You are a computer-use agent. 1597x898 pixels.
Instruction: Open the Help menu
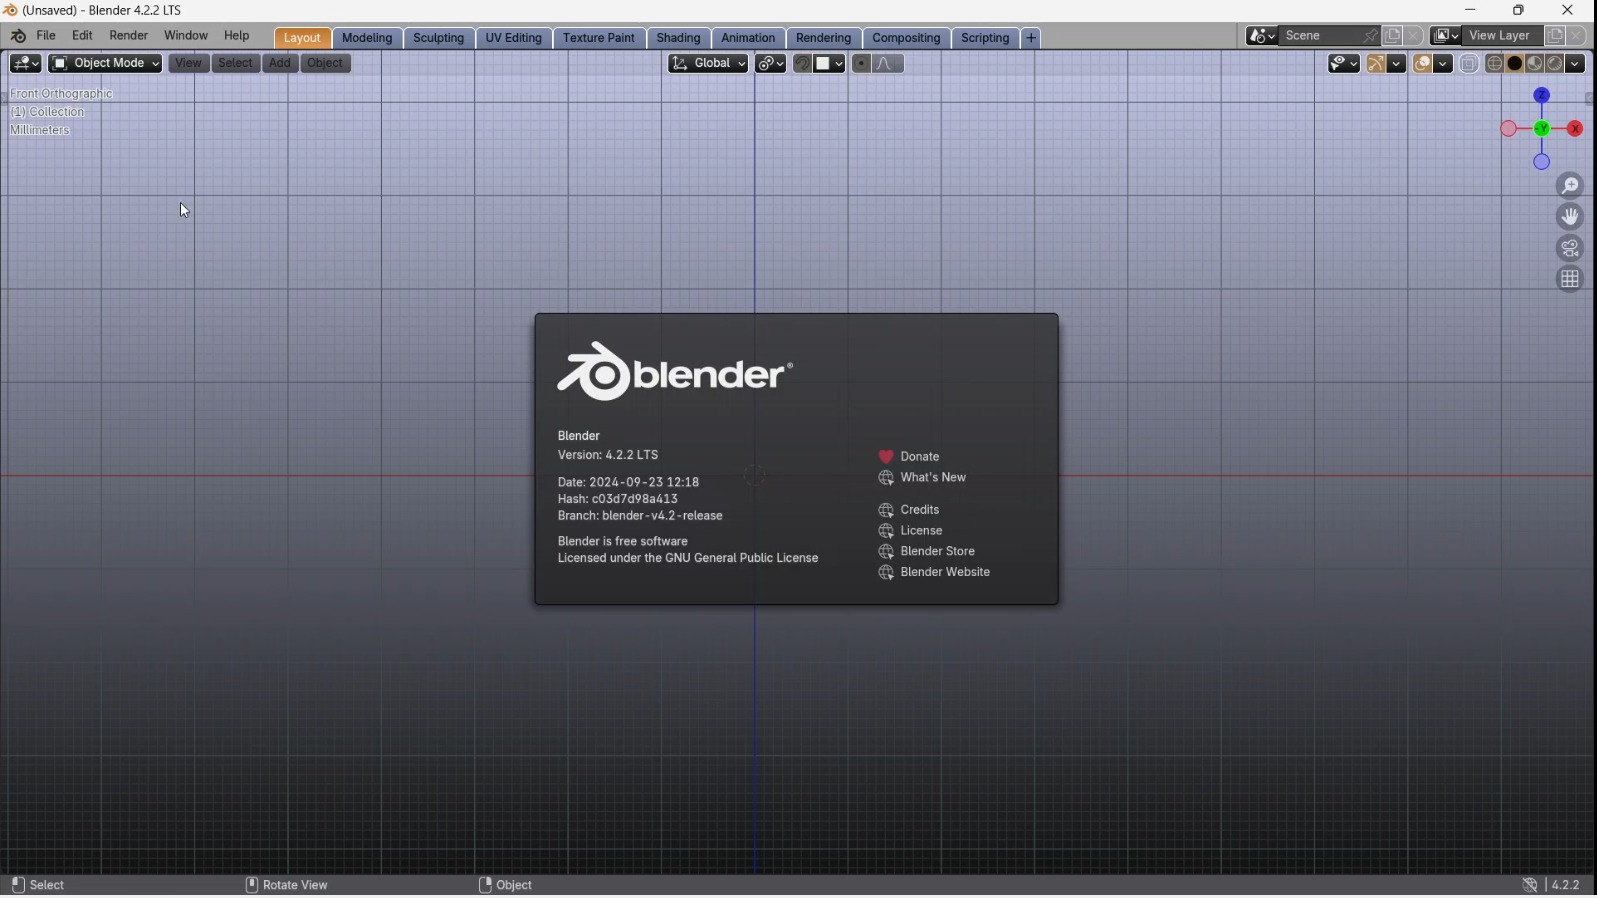tap(237, 36)
